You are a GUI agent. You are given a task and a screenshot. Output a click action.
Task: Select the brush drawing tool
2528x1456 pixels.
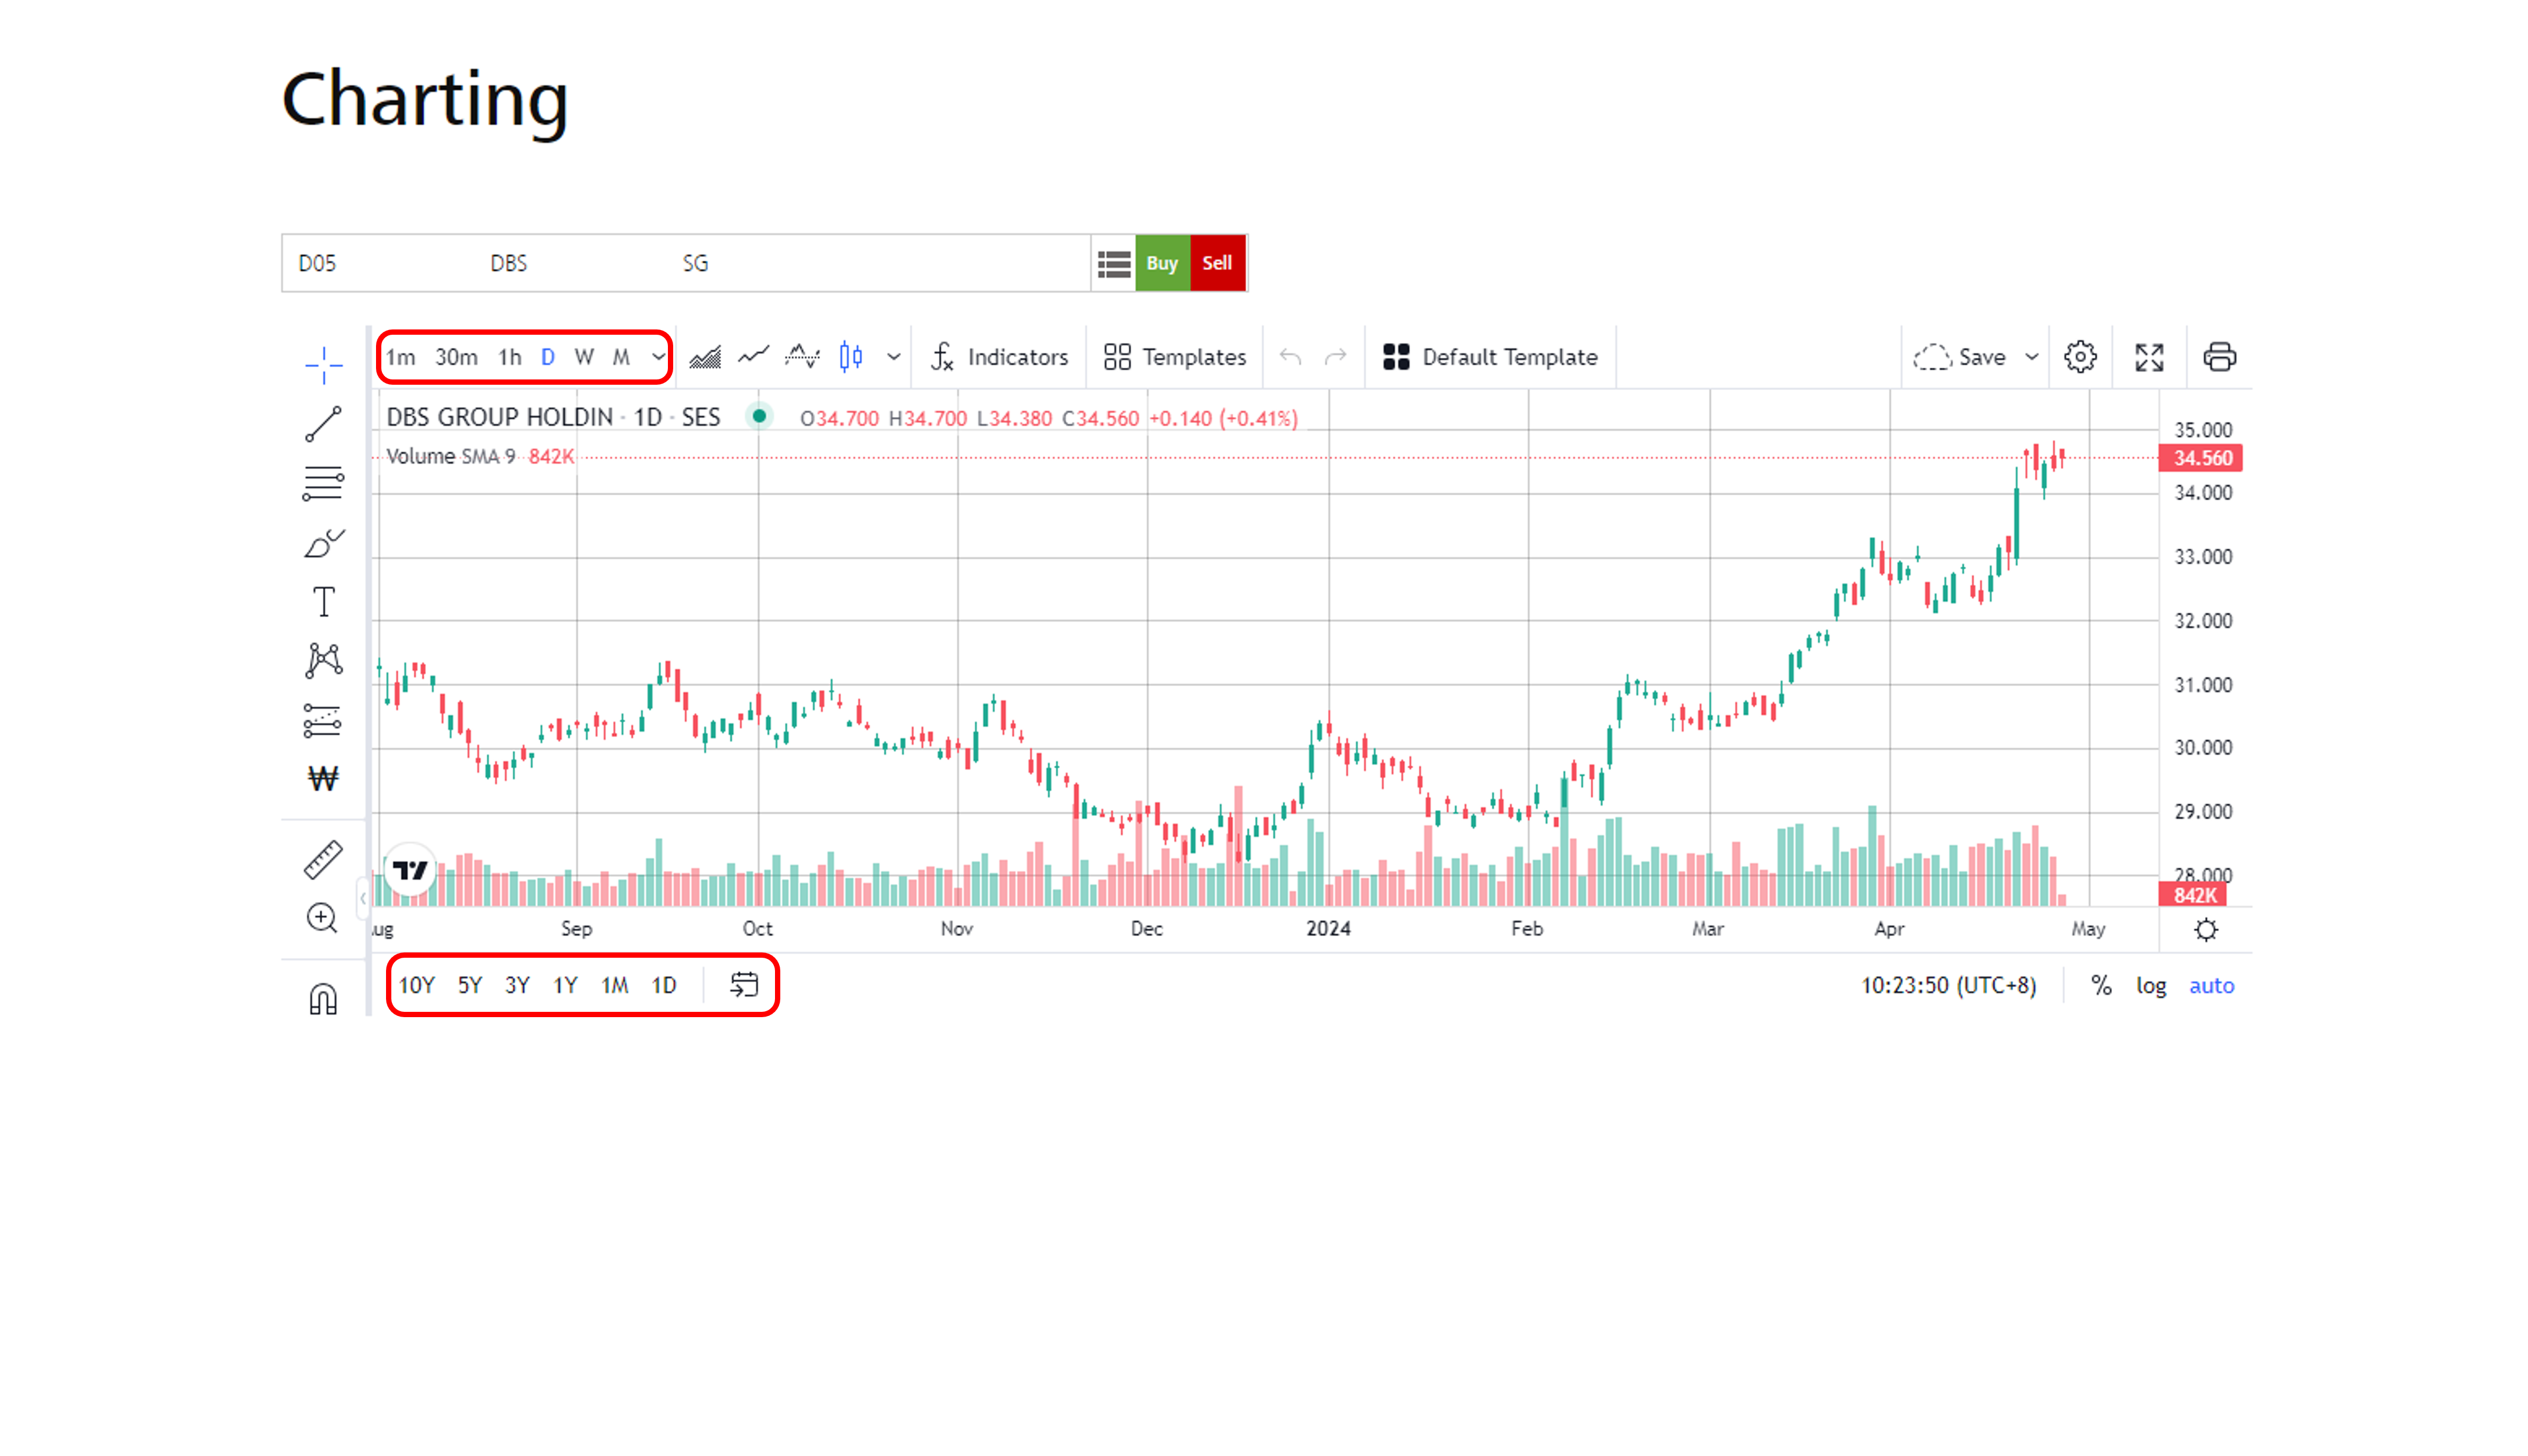point(323,544)
